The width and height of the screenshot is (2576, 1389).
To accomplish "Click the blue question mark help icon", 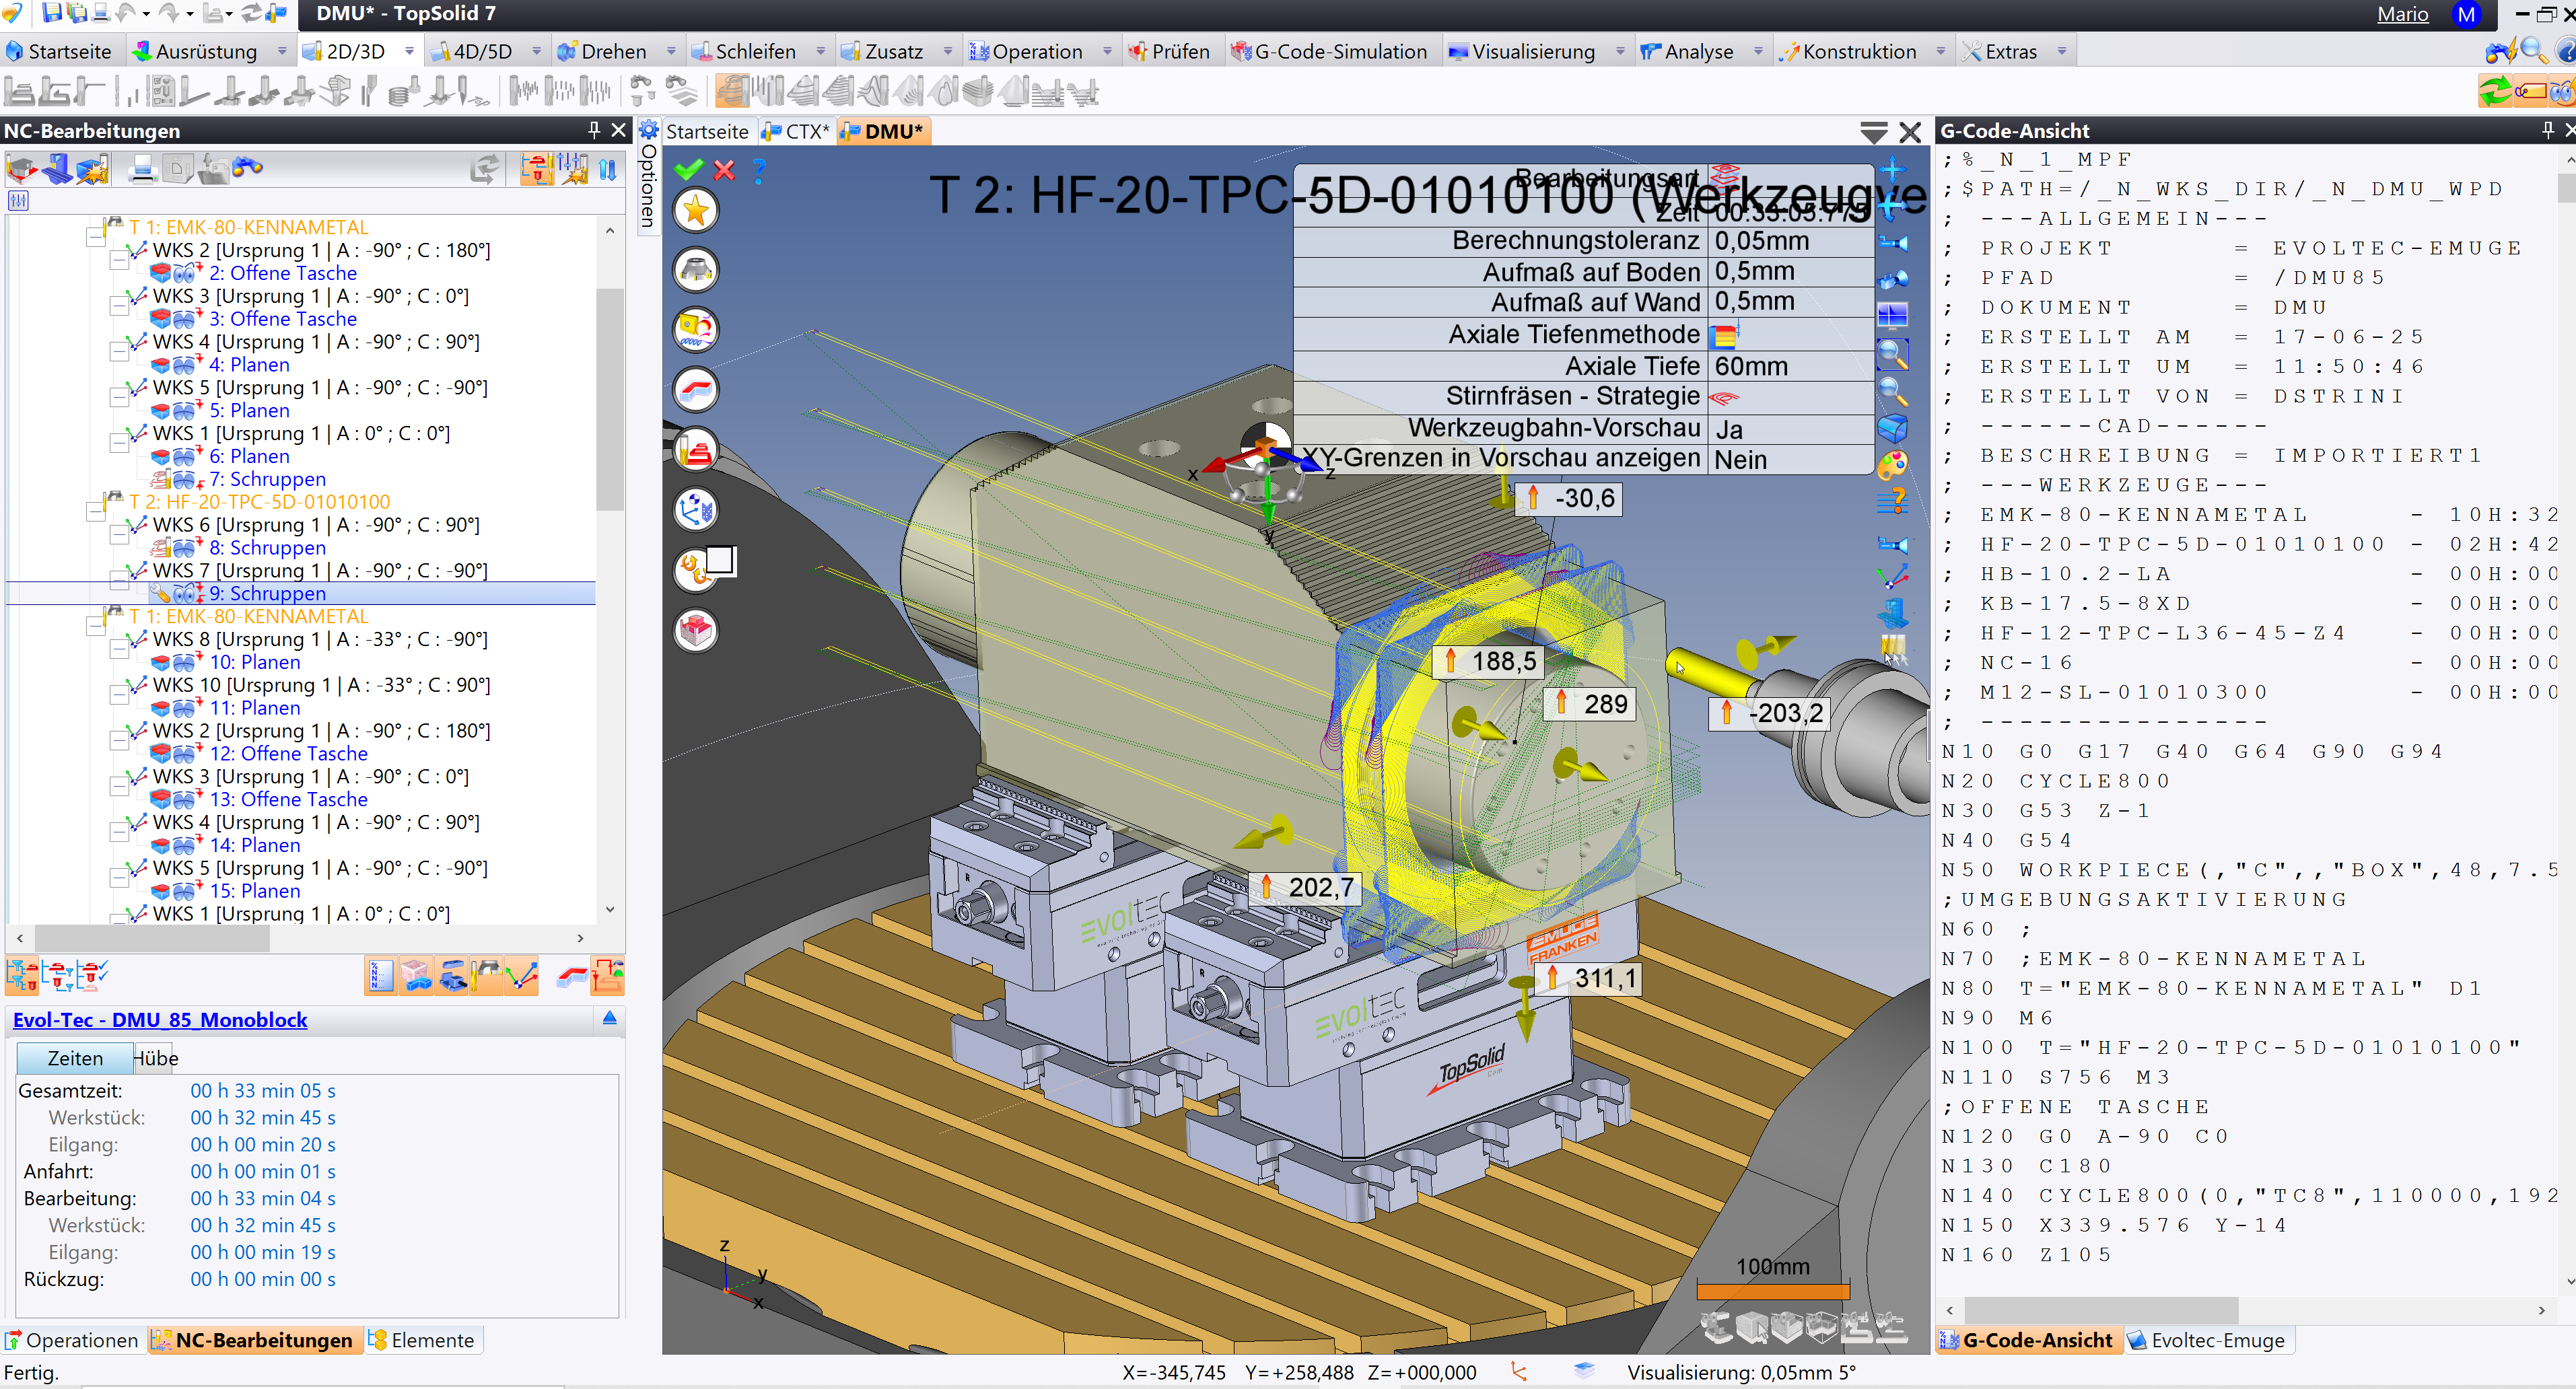I will point(759,170).
